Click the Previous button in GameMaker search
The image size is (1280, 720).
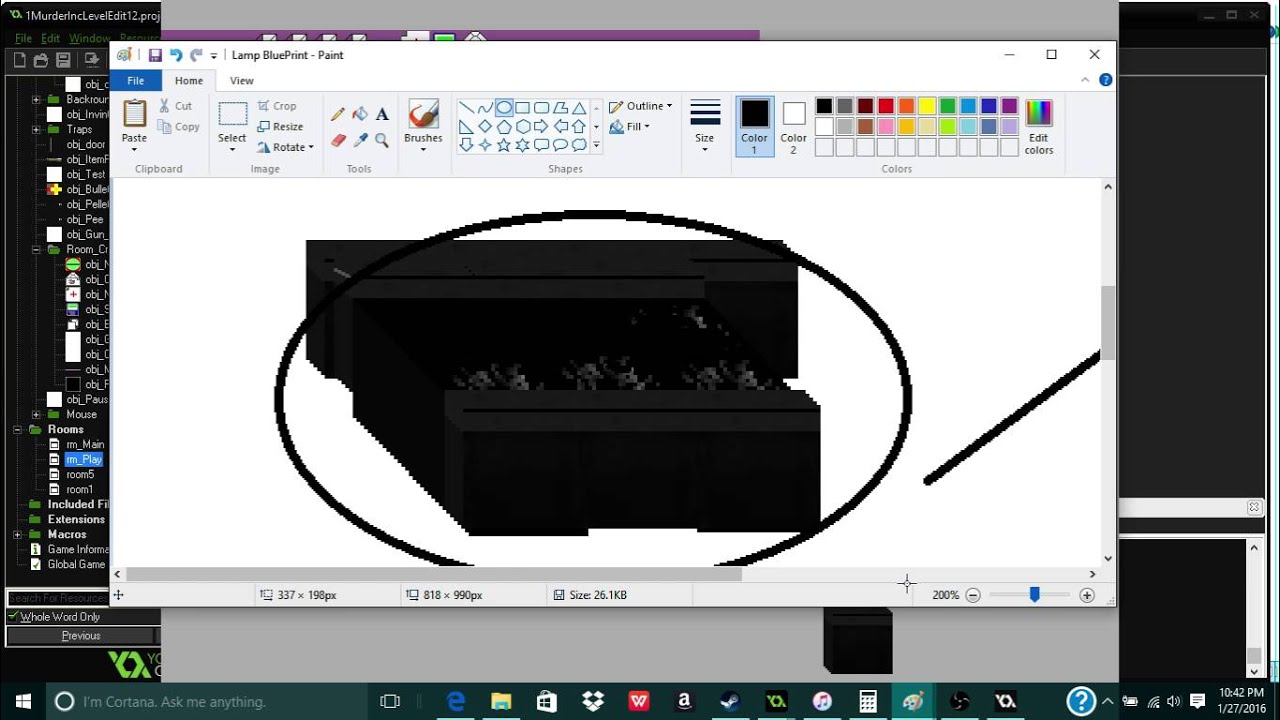pos(81,636)
